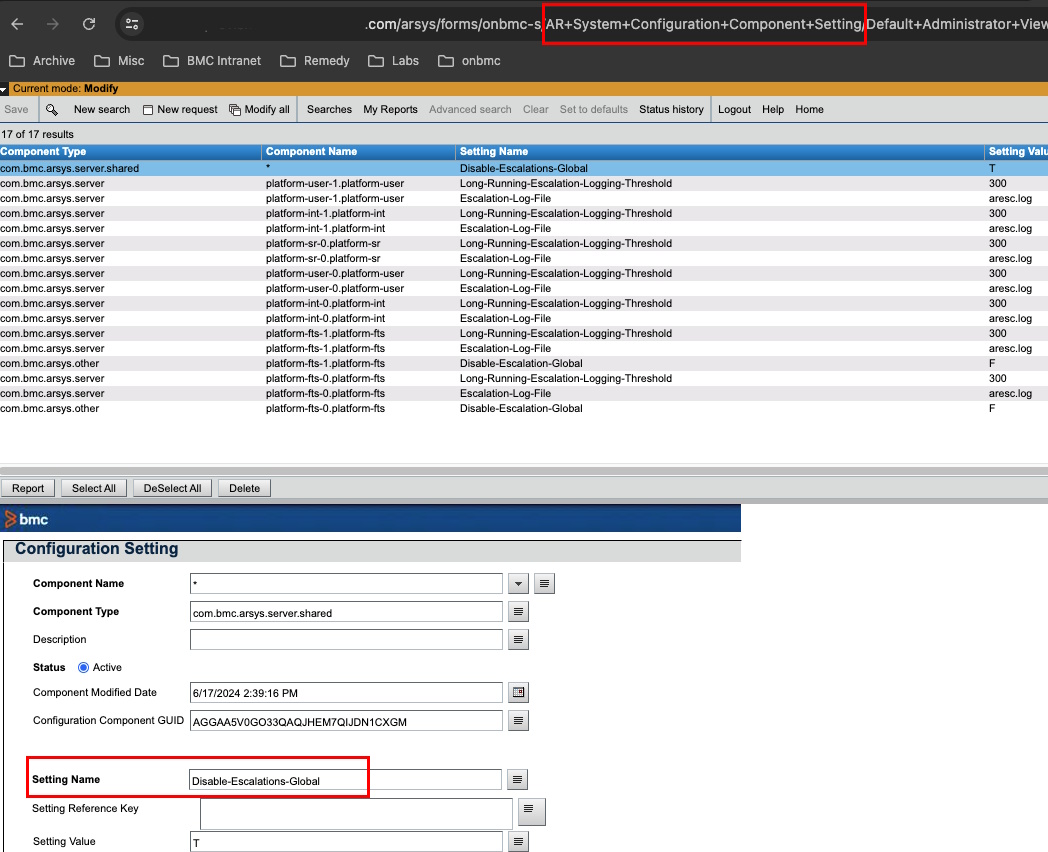The height and width of the screenshot is (852, 1048).
Task: Sort by the Component Type column header
Action: point(130,152)
